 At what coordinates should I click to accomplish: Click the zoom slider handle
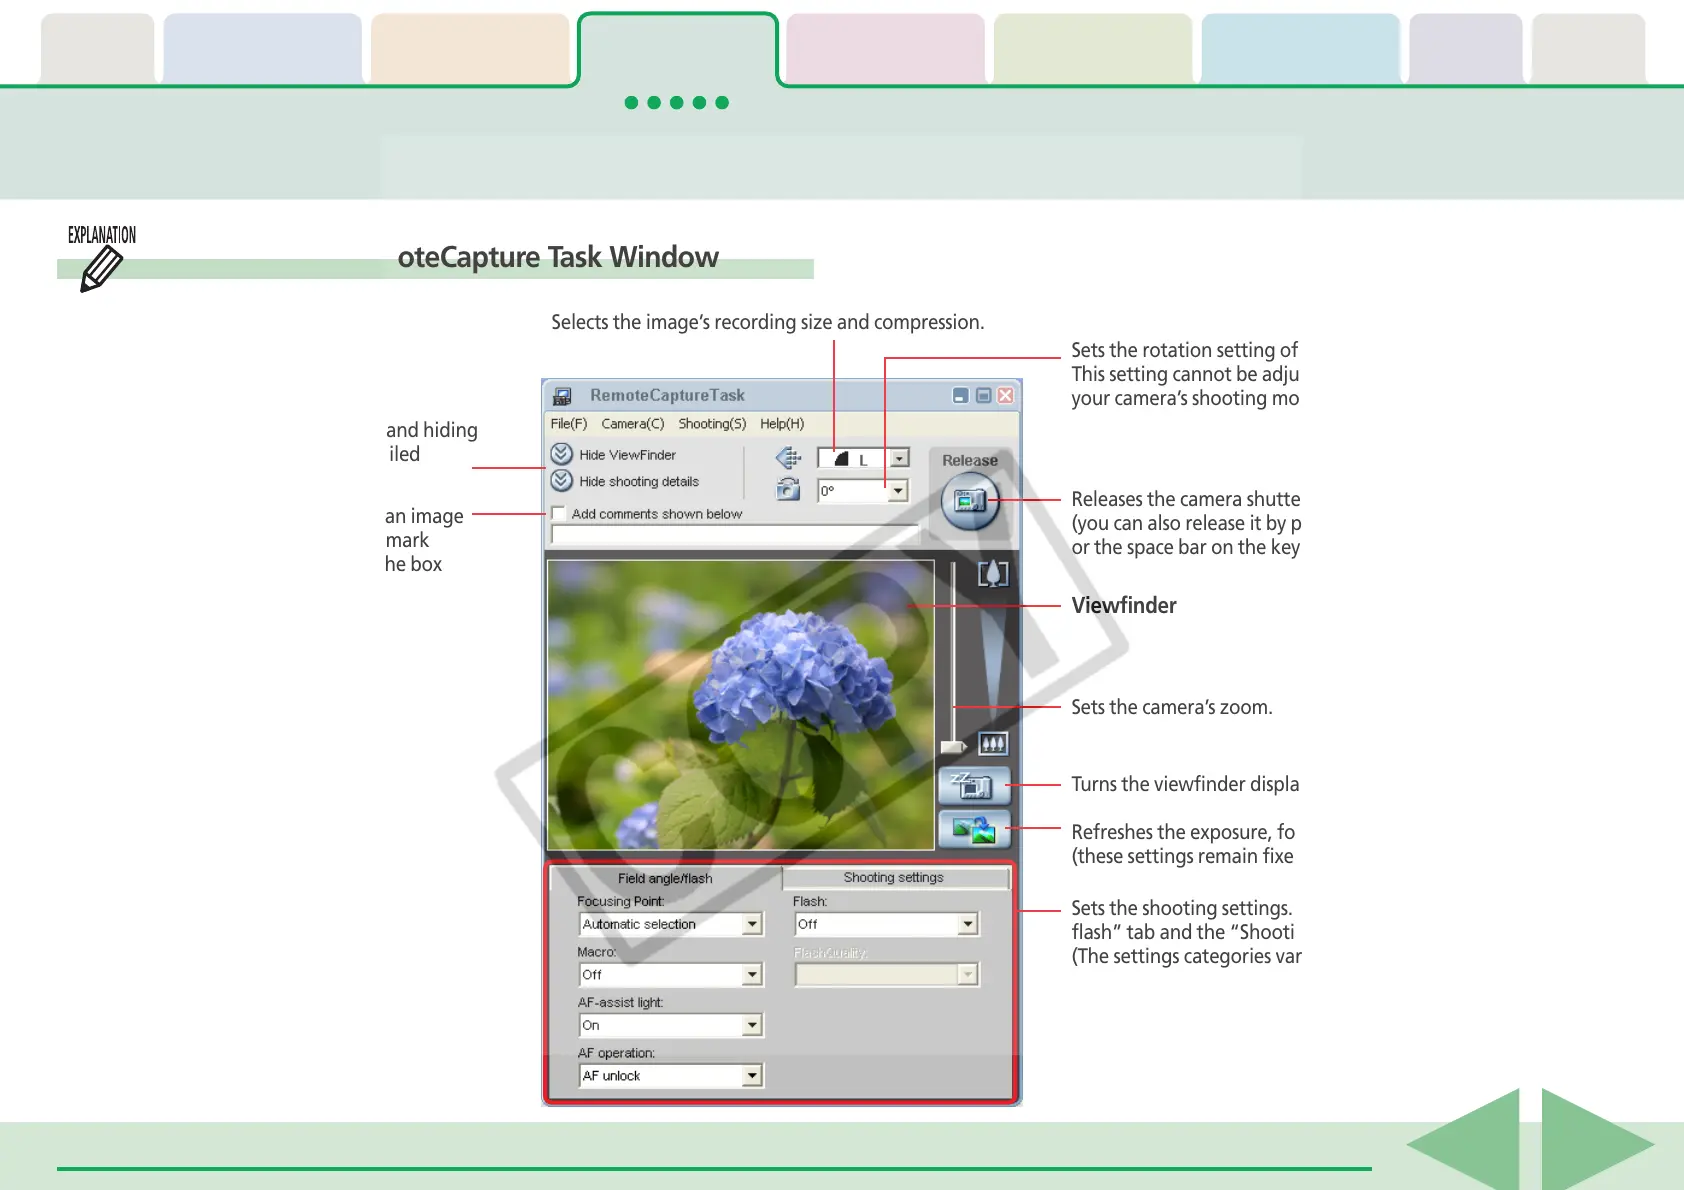953,747
